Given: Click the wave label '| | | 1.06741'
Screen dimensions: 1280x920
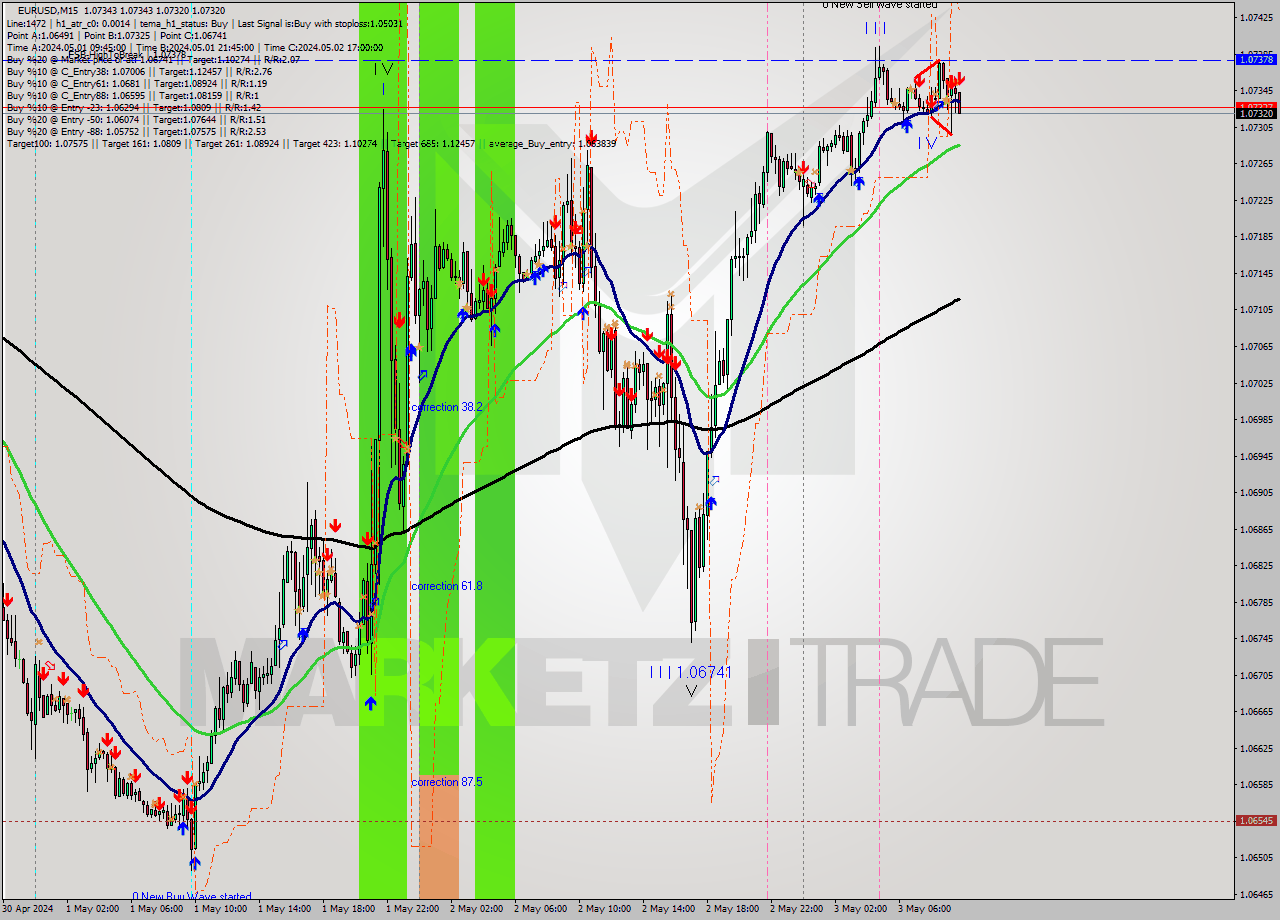Looking at the screenshot, I should tap(690, 672).
